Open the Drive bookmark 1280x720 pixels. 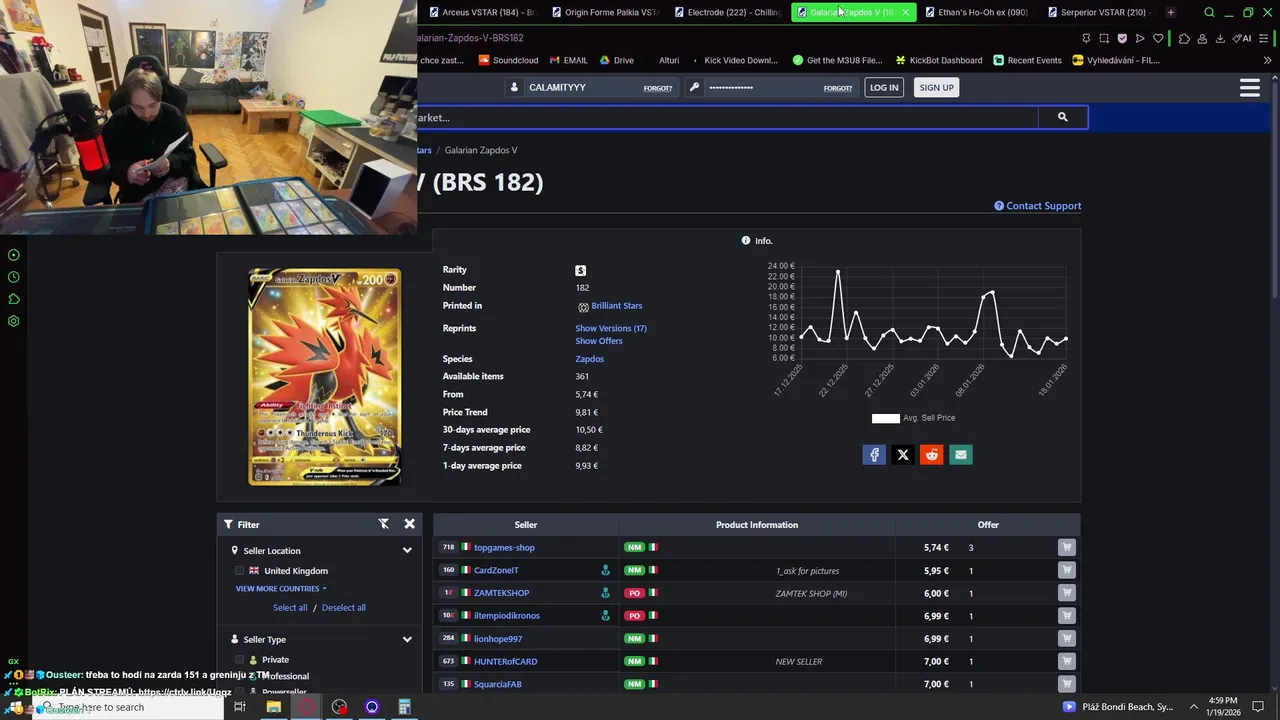617,60
